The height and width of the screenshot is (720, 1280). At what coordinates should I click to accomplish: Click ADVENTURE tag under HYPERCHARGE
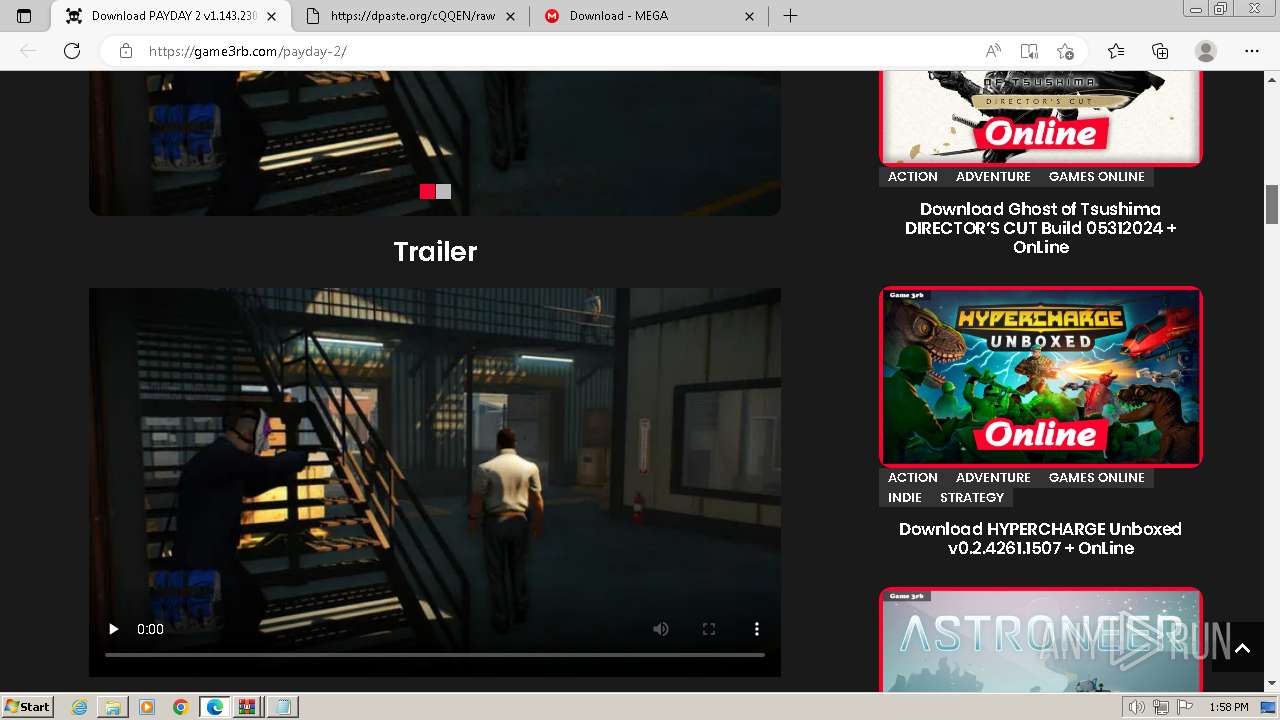coord(993,477)
